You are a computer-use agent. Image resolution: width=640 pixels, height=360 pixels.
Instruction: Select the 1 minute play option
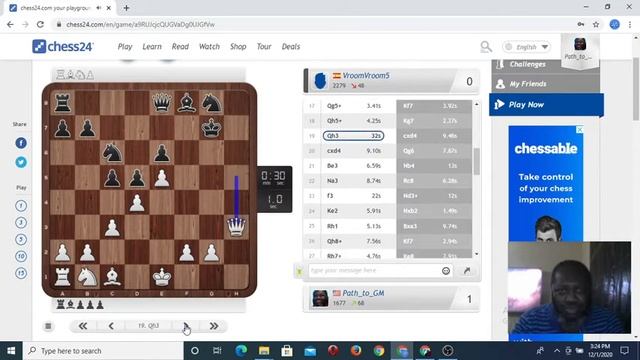click(x=21, y=206)
